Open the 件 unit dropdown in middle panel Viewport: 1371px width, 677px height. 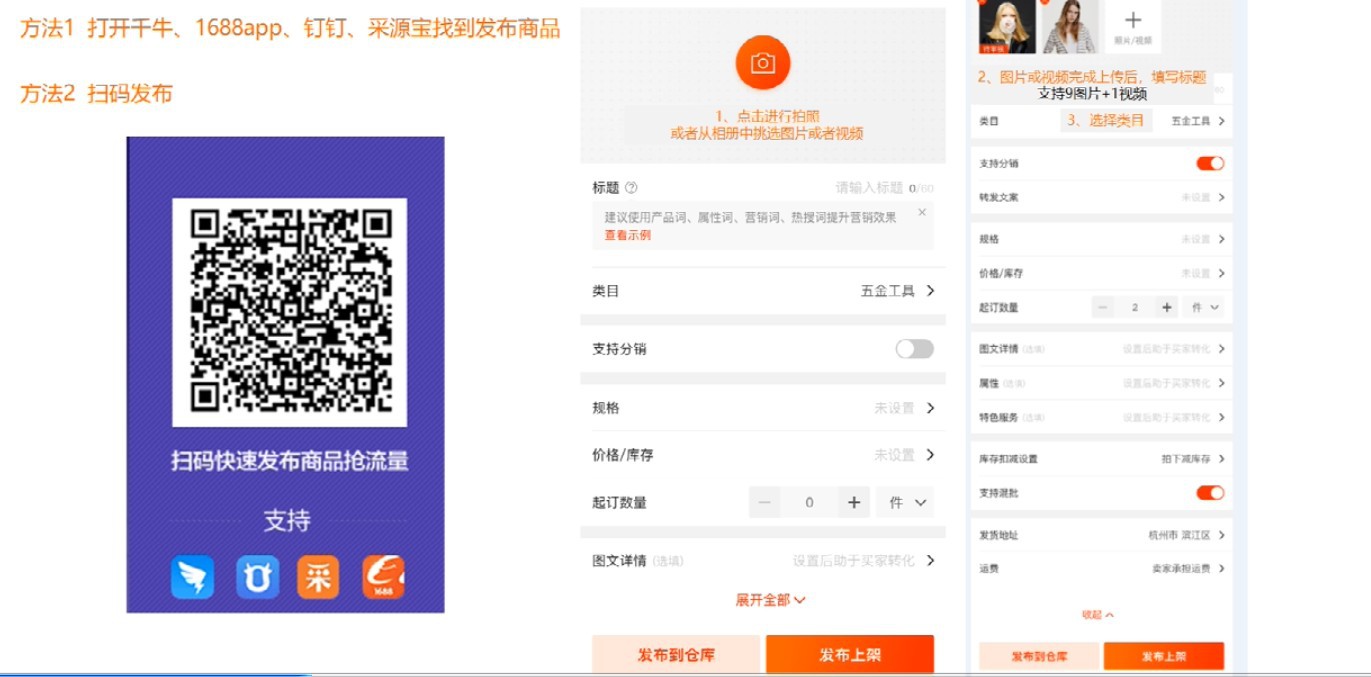click(x=905, y=503)
